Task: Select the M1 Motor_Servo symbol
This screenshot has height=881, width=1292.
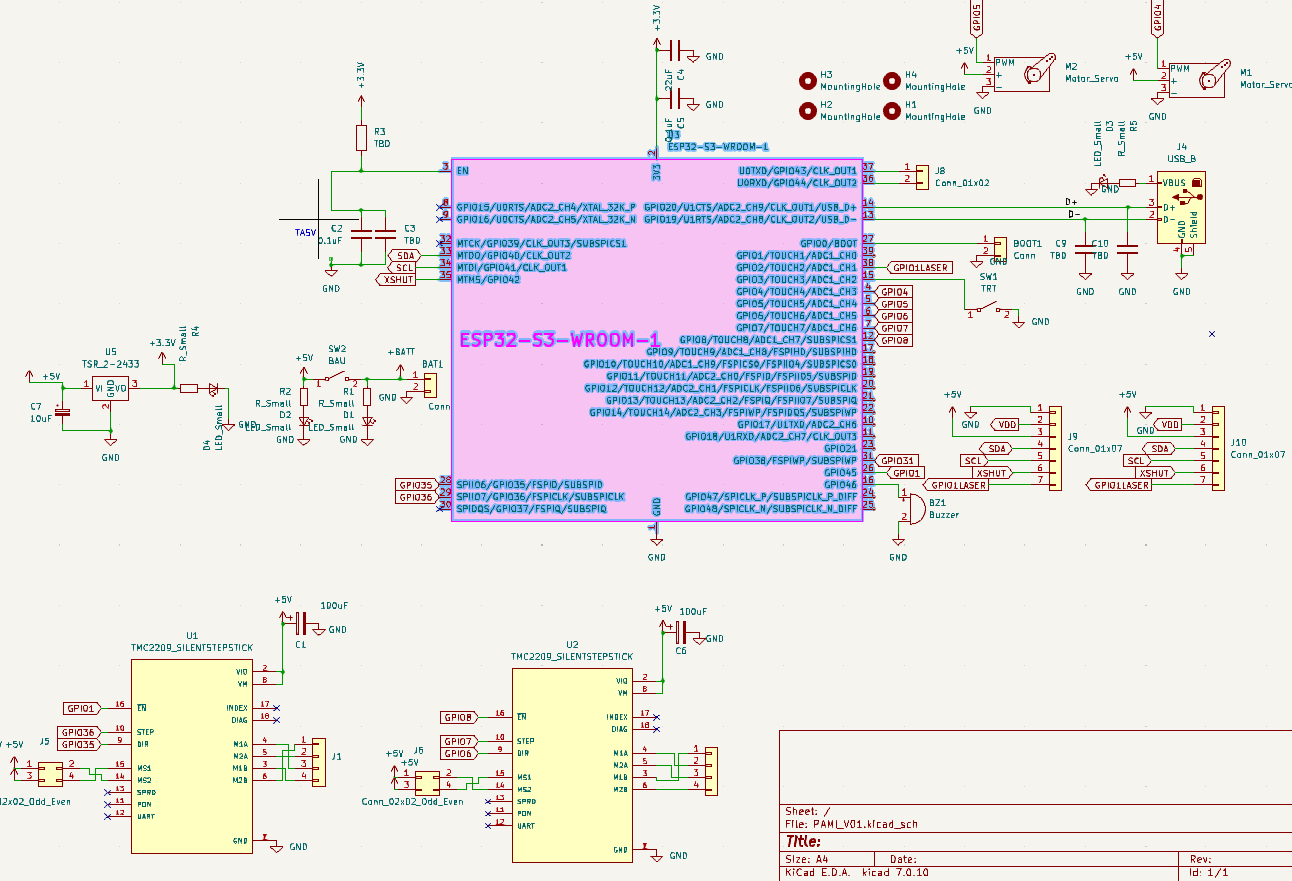Action: pyautogui.click(x=1199, y=78)
